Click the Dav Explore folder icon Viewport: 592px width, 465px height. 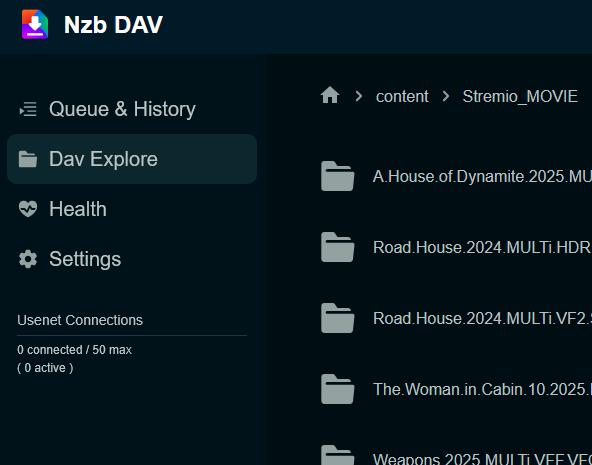28,159
